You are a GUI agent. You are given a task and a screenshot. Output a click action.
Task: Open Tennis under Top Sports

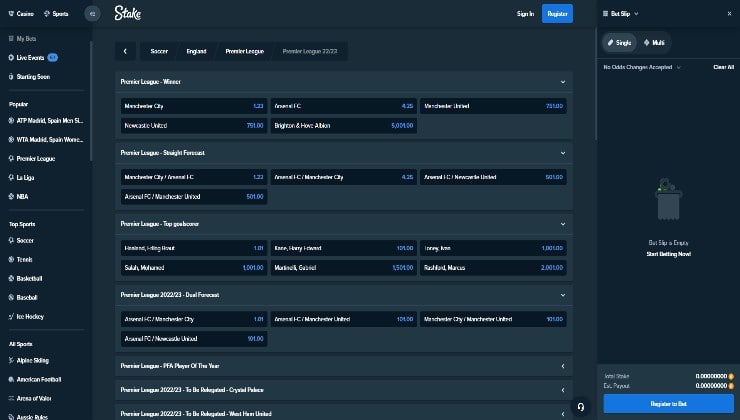20,259
